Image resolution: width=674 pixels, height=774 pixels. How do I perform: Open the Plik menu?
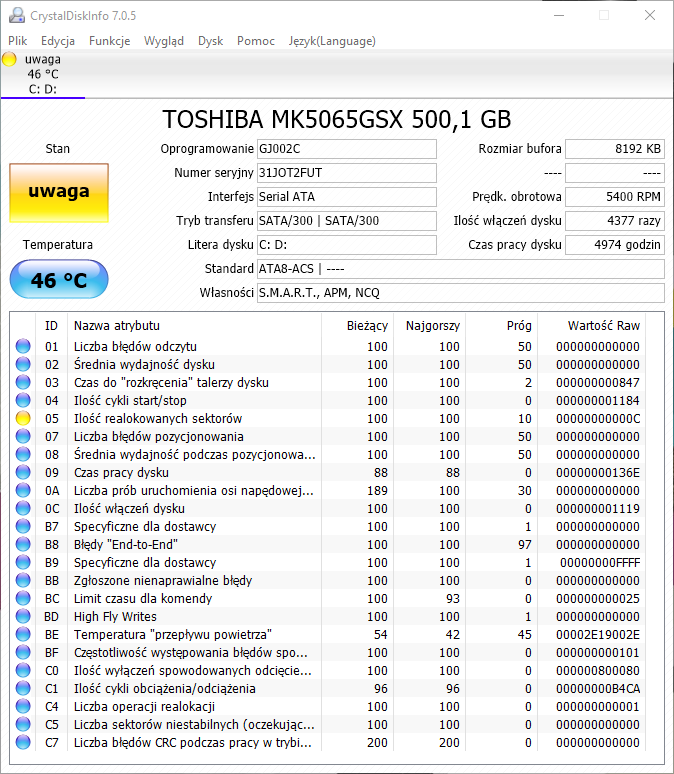click(x=17, y=41)
